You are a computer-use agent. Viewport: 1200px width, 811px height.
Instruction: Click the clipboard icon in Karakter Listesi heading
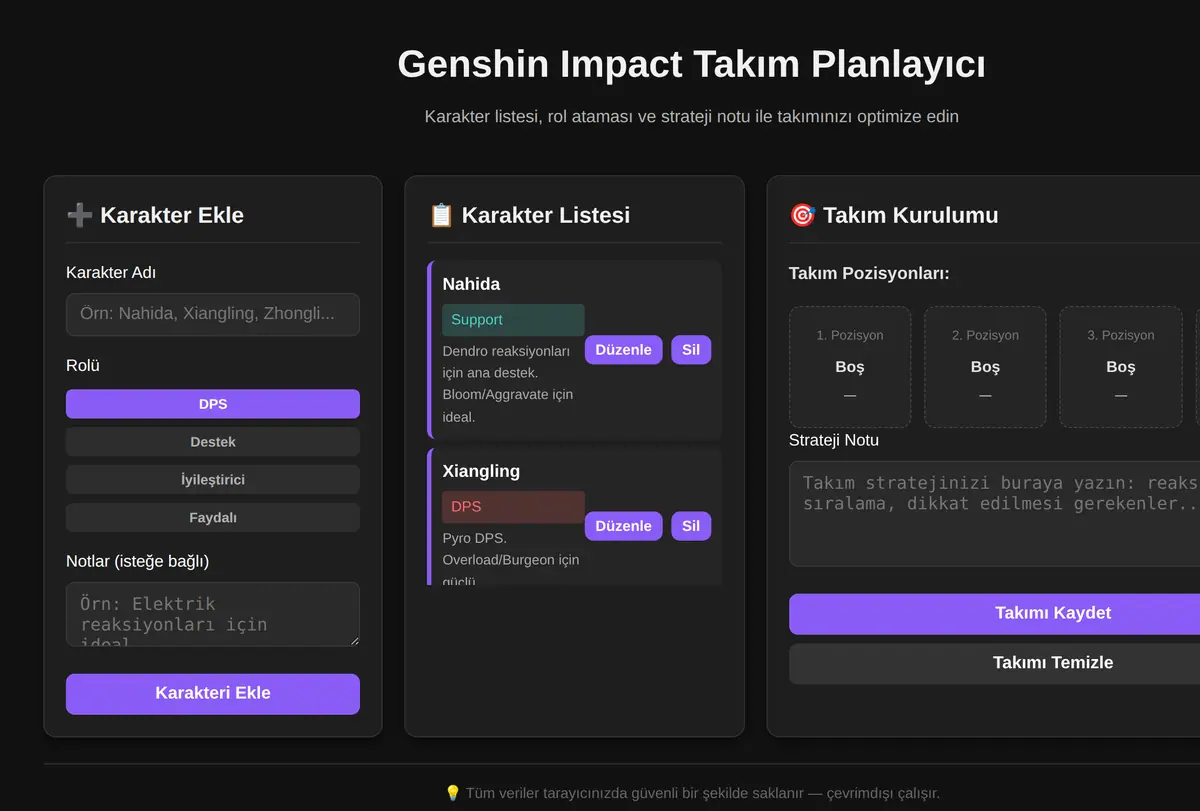441,215
